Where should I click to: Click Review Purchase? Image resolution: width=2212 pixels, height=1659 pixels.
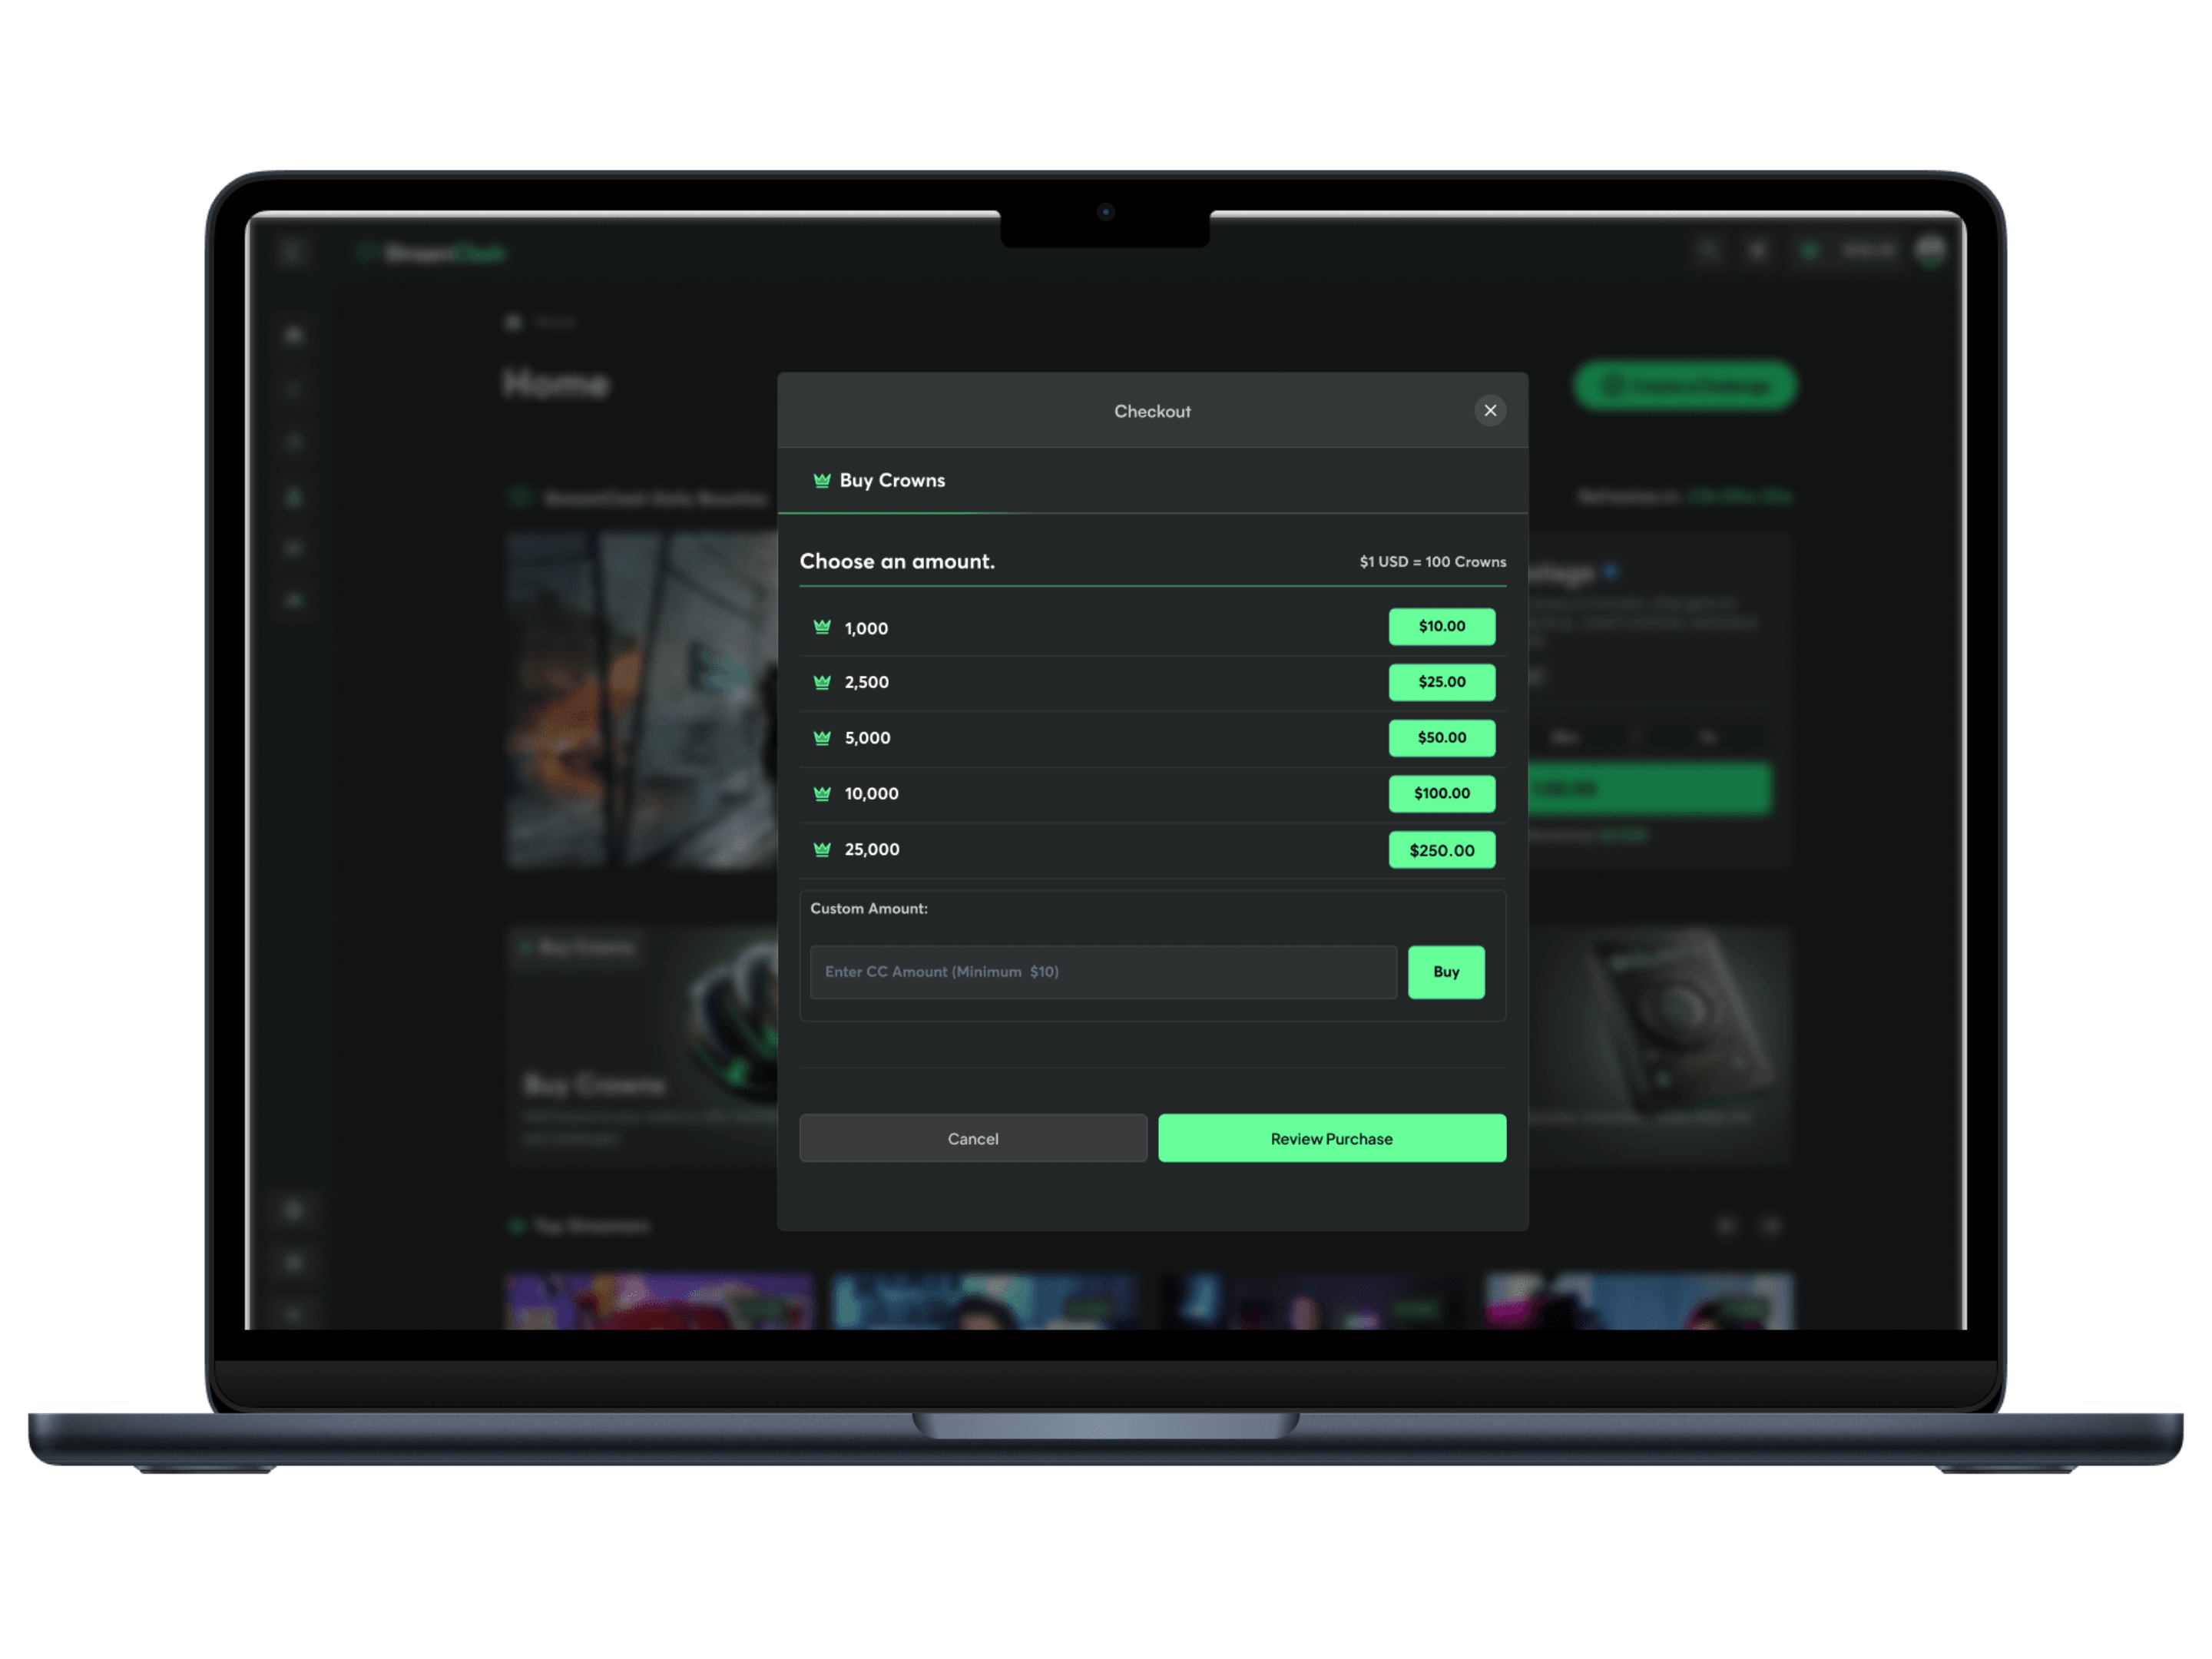tap(1332, 1139)
